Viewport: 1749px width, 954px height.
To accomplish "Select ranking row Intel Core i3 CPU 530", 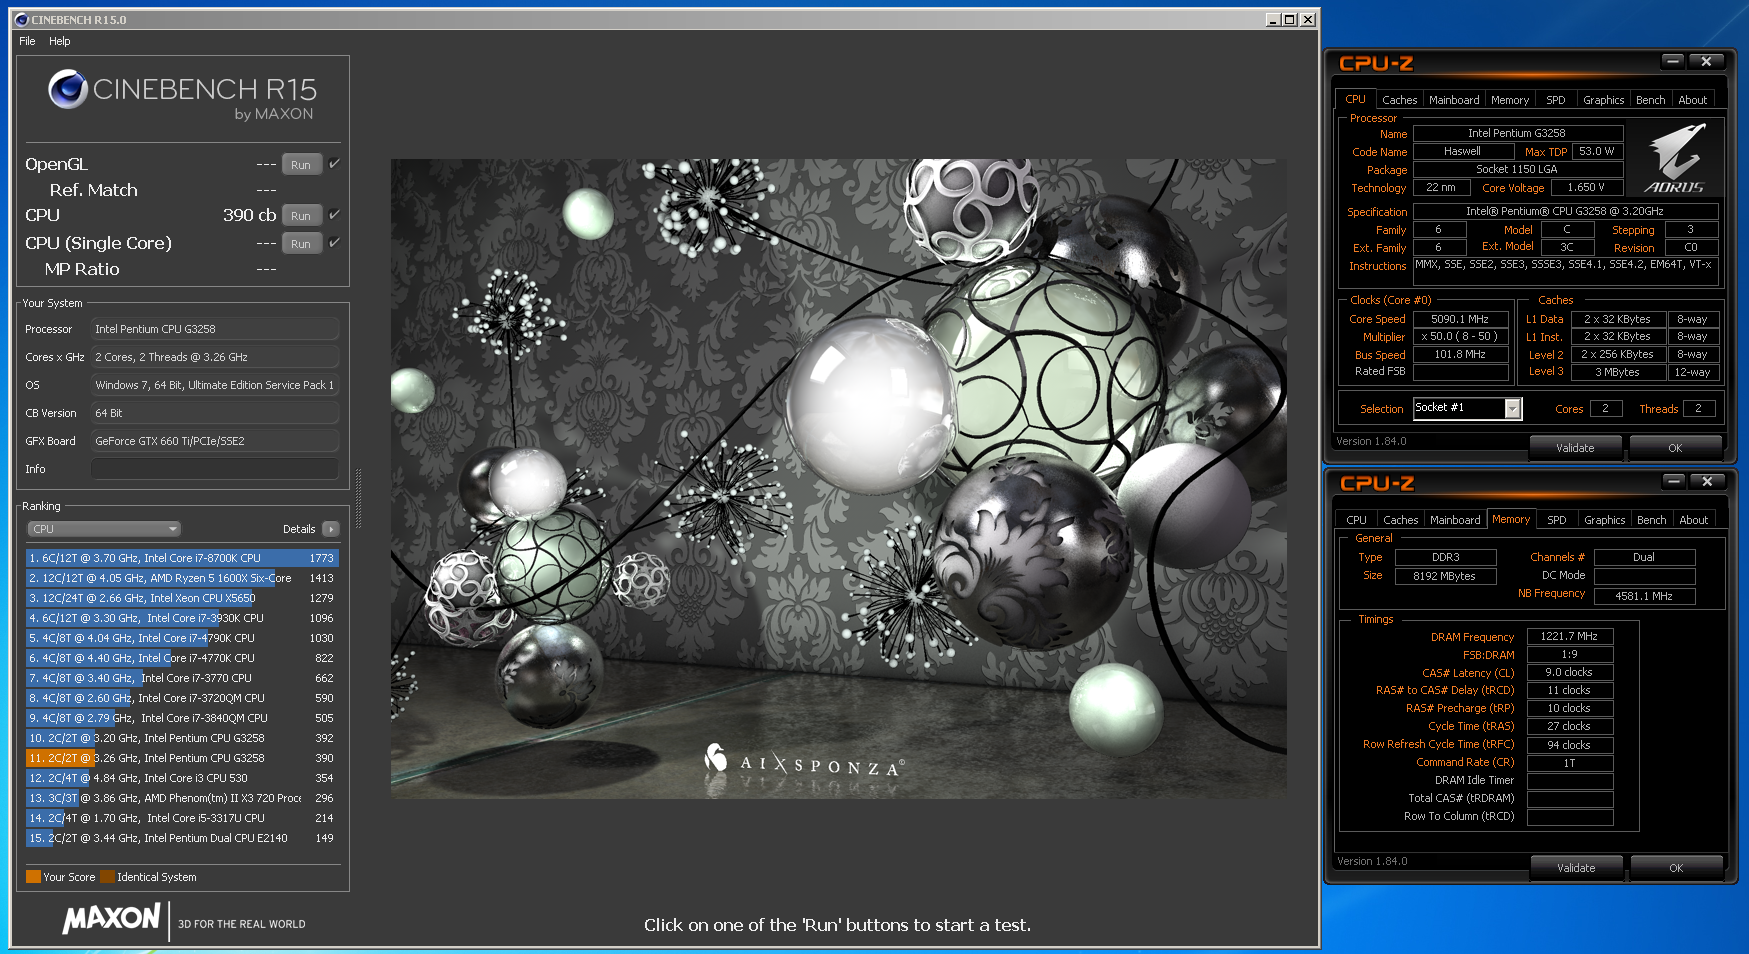I will coord(182,778).
